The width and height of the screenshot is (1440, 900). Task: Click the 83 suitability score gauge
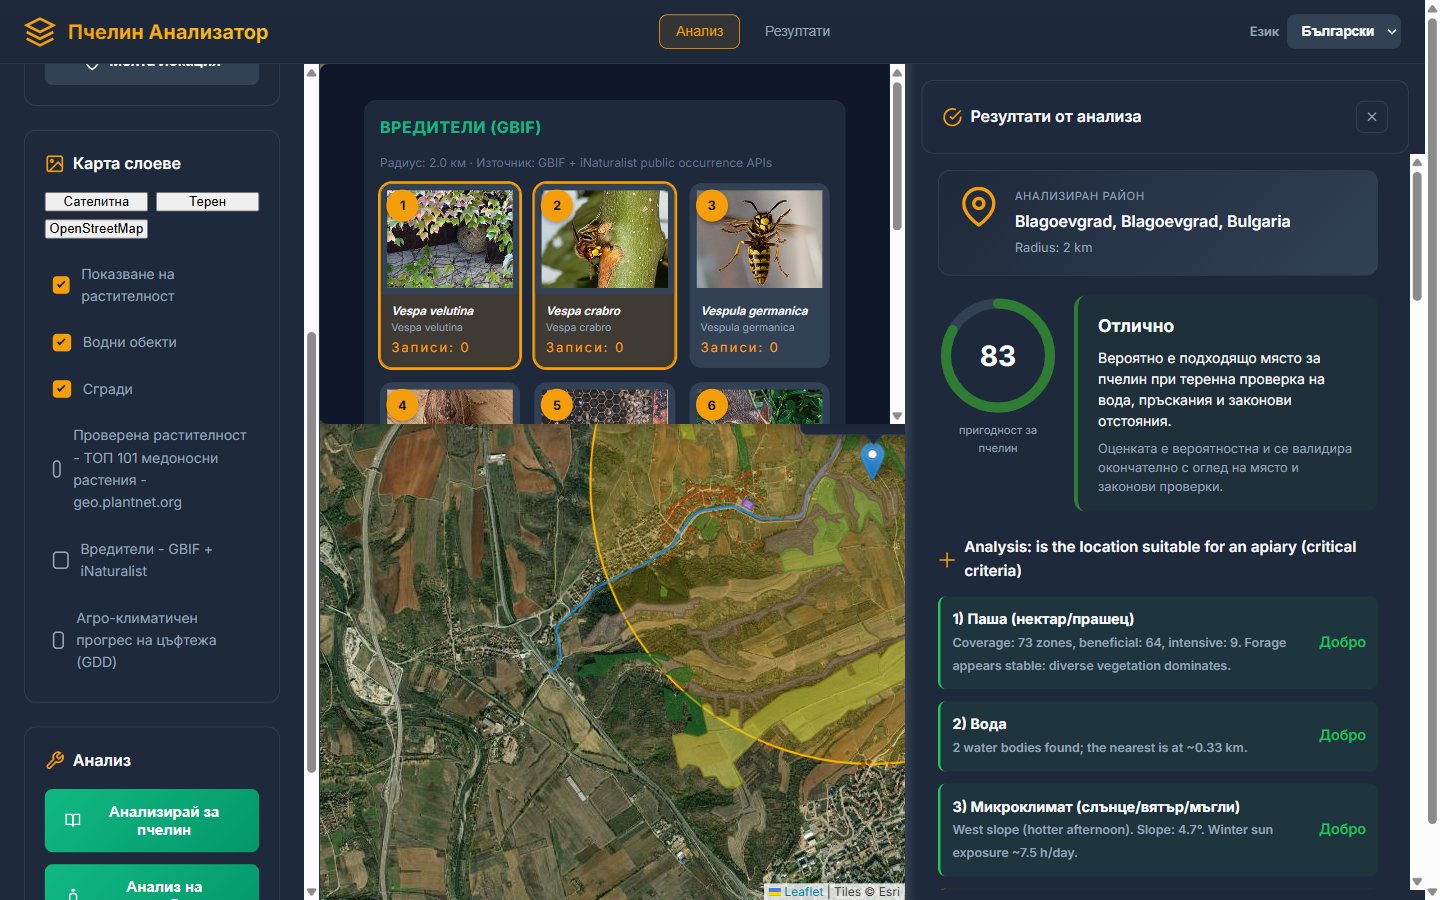998,356
